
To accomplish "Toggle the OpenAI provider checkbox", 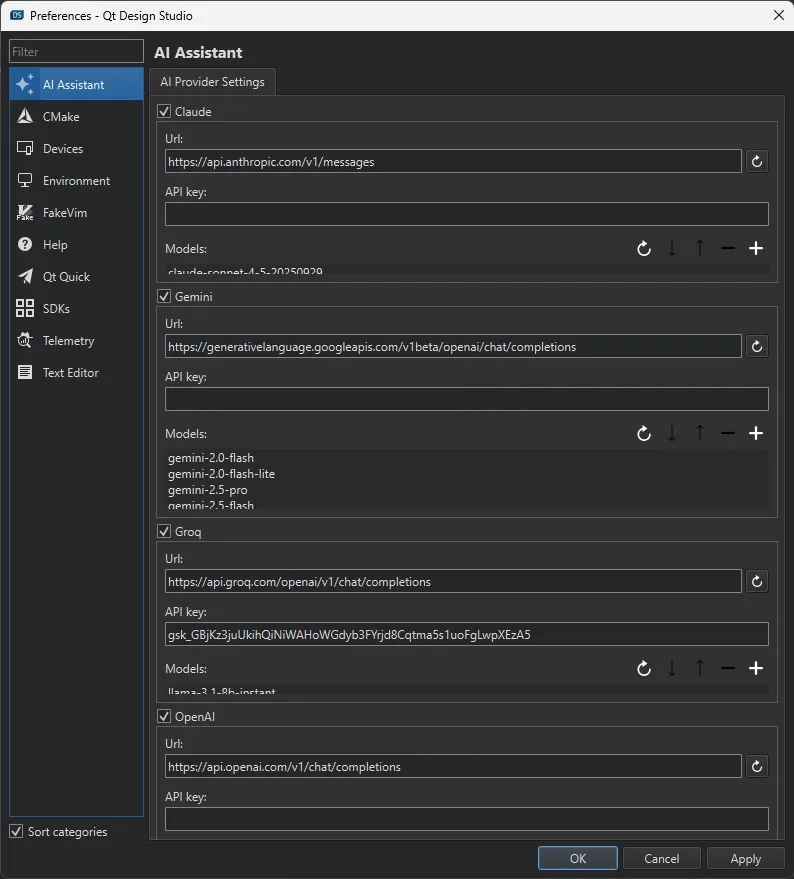I will tap(165, 717).
